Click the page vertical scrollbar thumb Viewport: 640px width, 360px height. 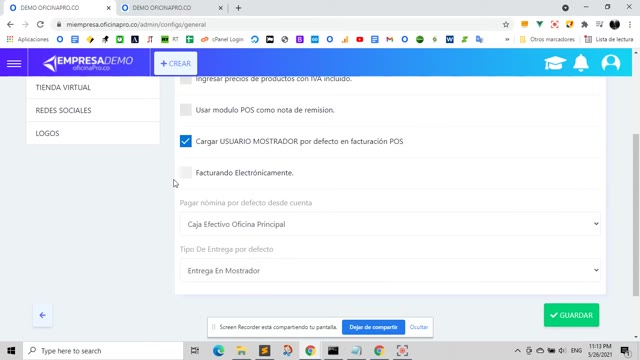[636, 215]
